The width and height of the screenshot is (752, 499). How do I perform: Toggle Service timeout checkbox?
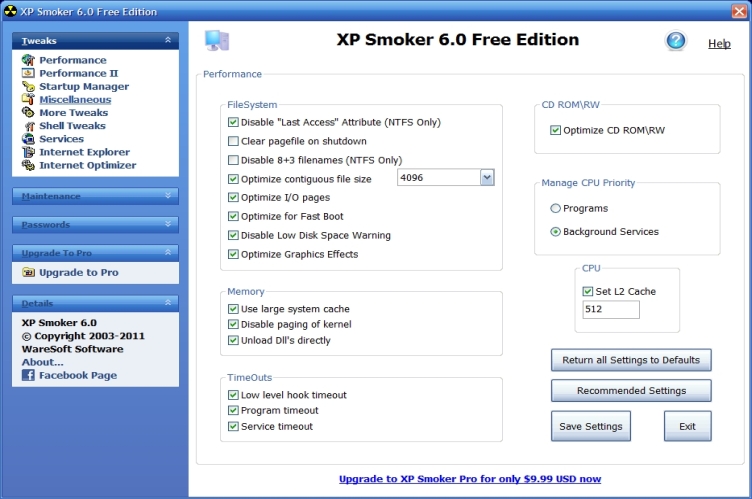coord(233,426)
